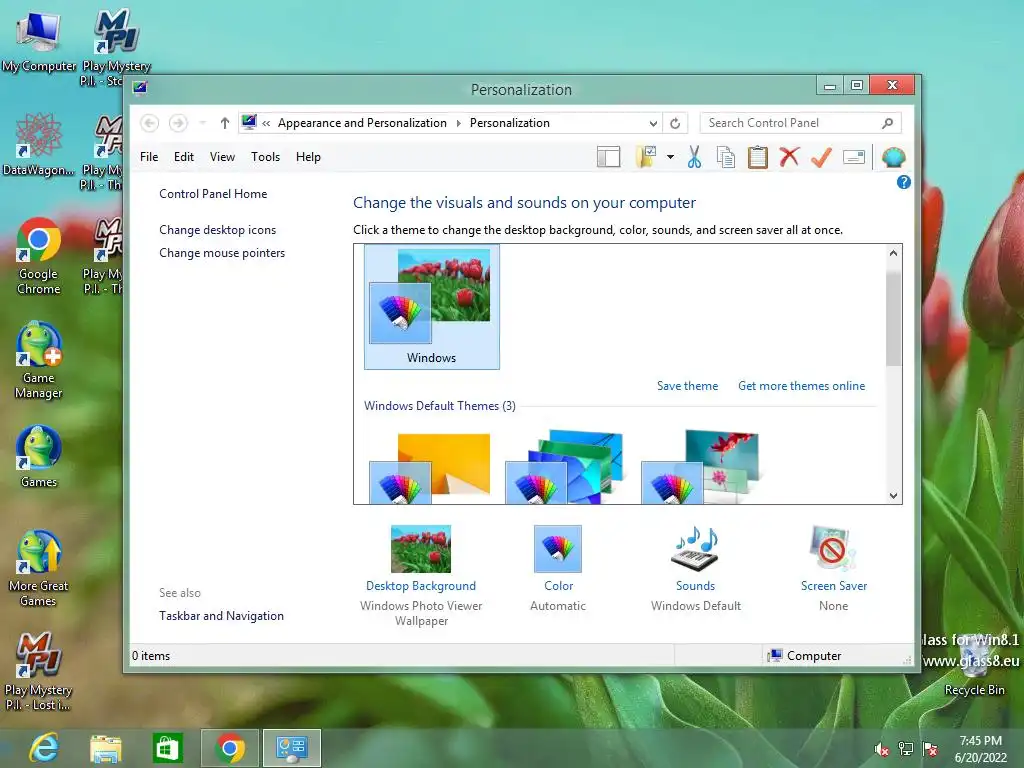Image resolution: width=1024 pixels, height=768 pixels.
Task: Click Change desktop icons link
Action: [x=217, y=230]
